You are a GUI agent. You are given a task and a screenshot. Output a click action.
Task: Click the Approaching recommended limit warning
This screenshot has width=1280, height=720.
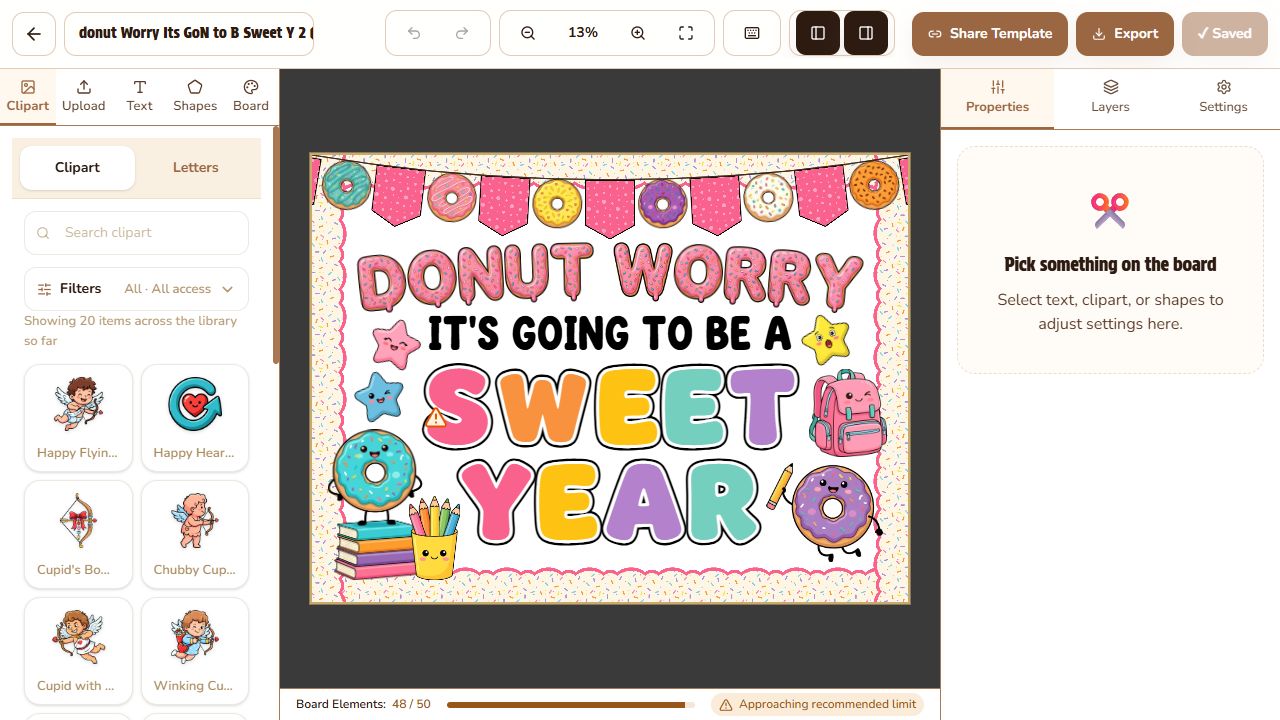817,705
